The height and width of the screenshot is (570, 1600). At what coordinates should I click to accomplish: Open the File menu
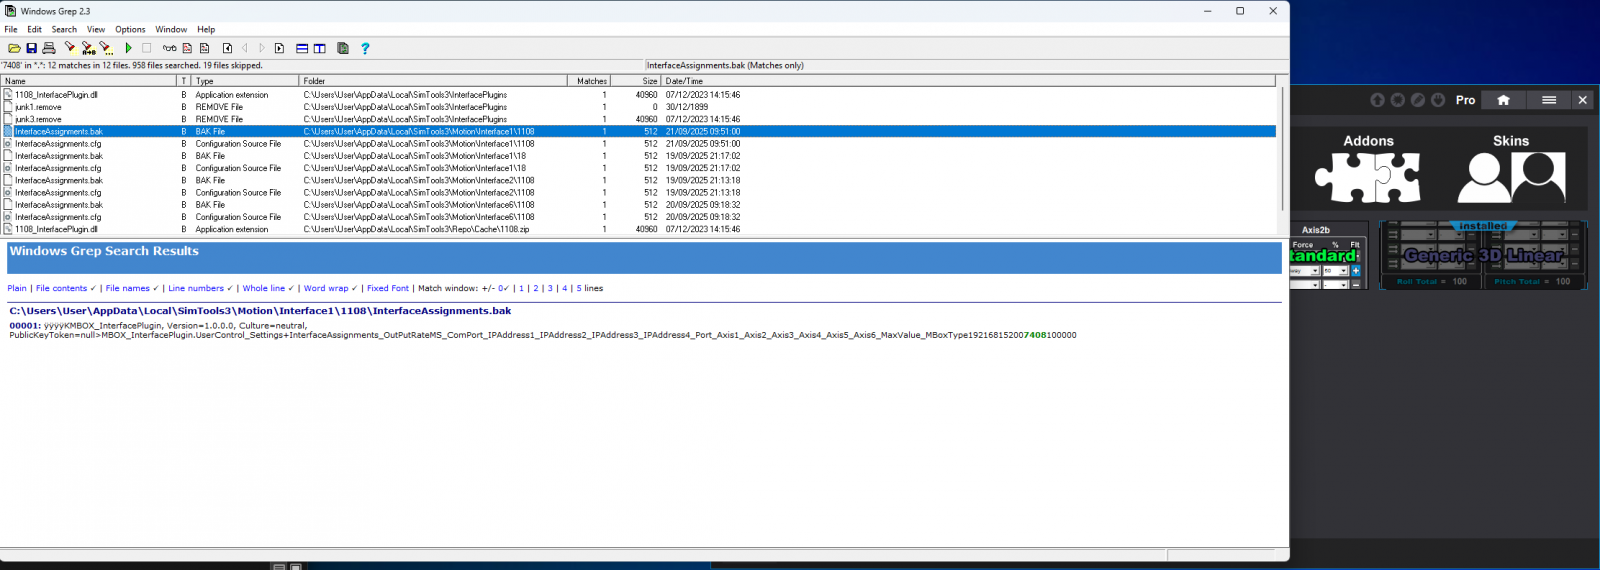11,29
